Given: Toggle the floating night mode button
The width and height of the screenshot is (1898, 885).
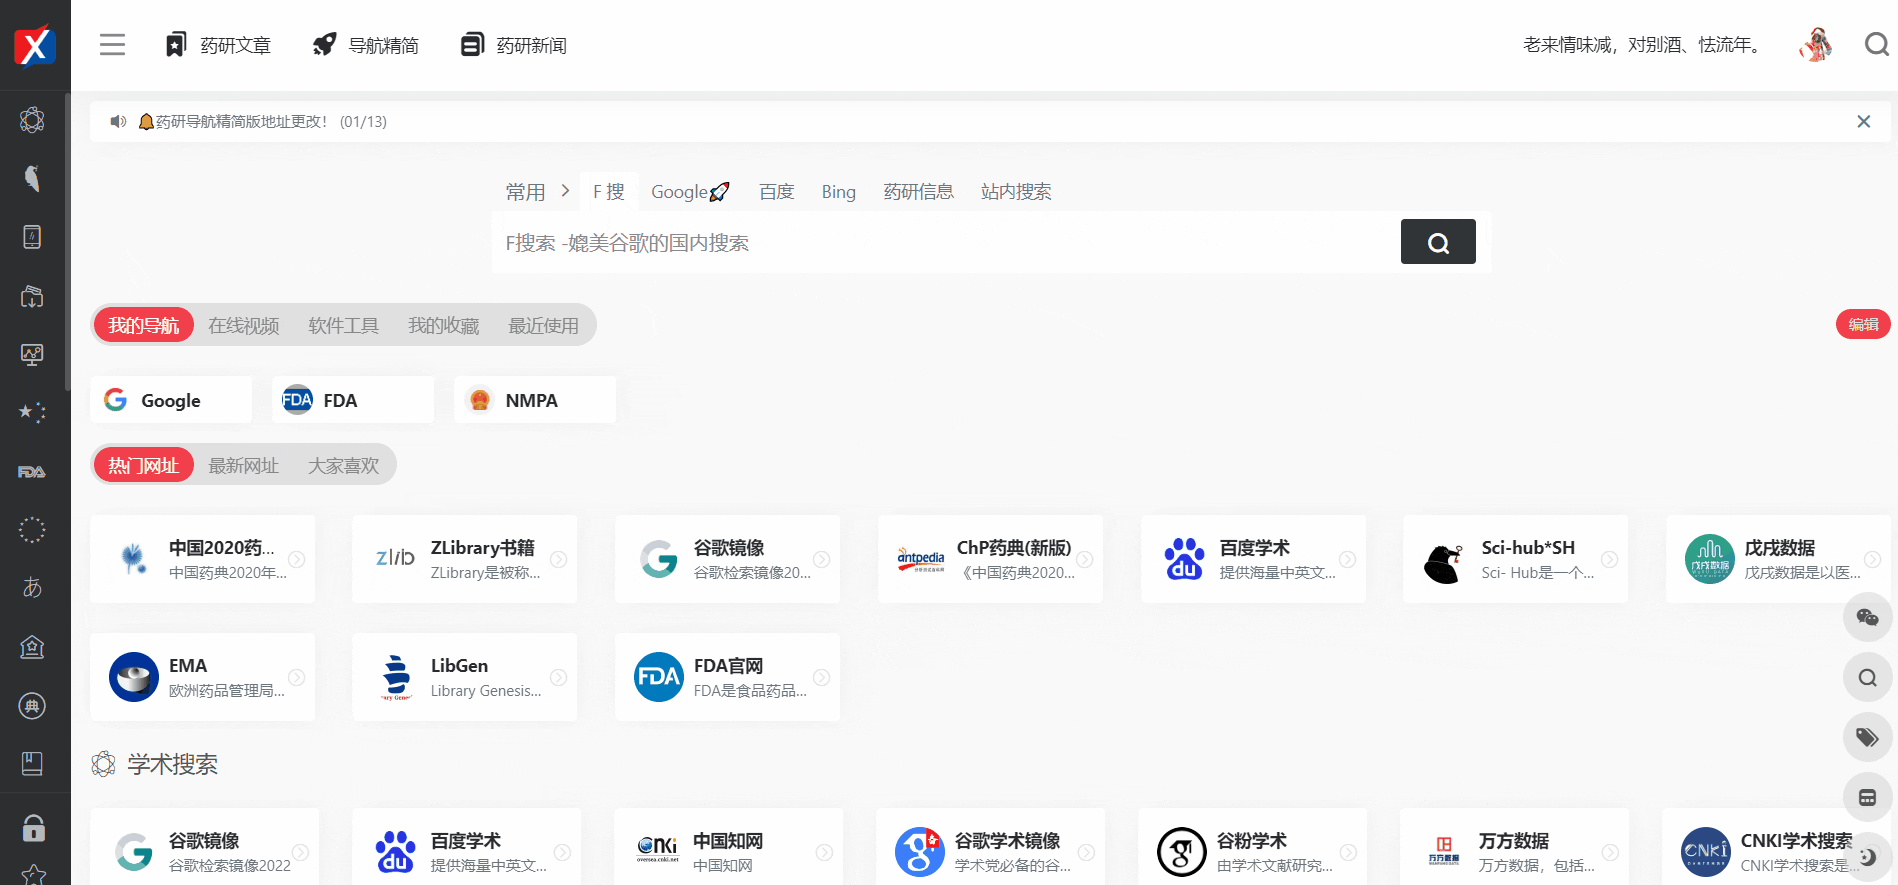Looking at the screenshot, I should [x=1867, y=857].
